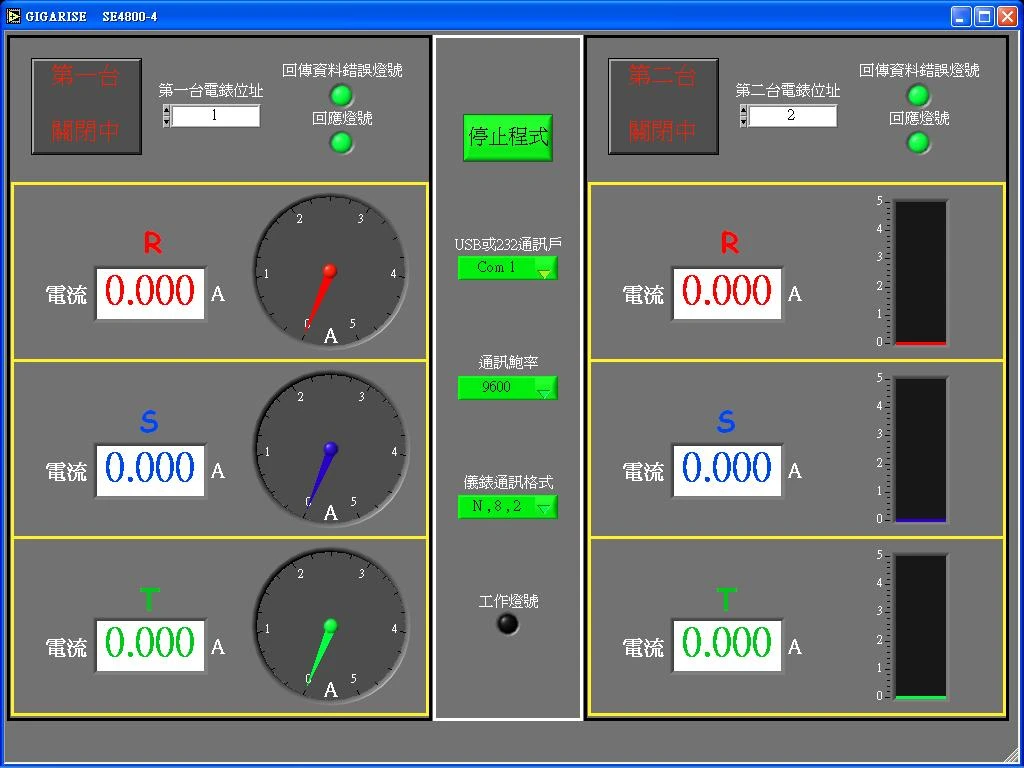Close the GIGARISE window

(1007, 16)
